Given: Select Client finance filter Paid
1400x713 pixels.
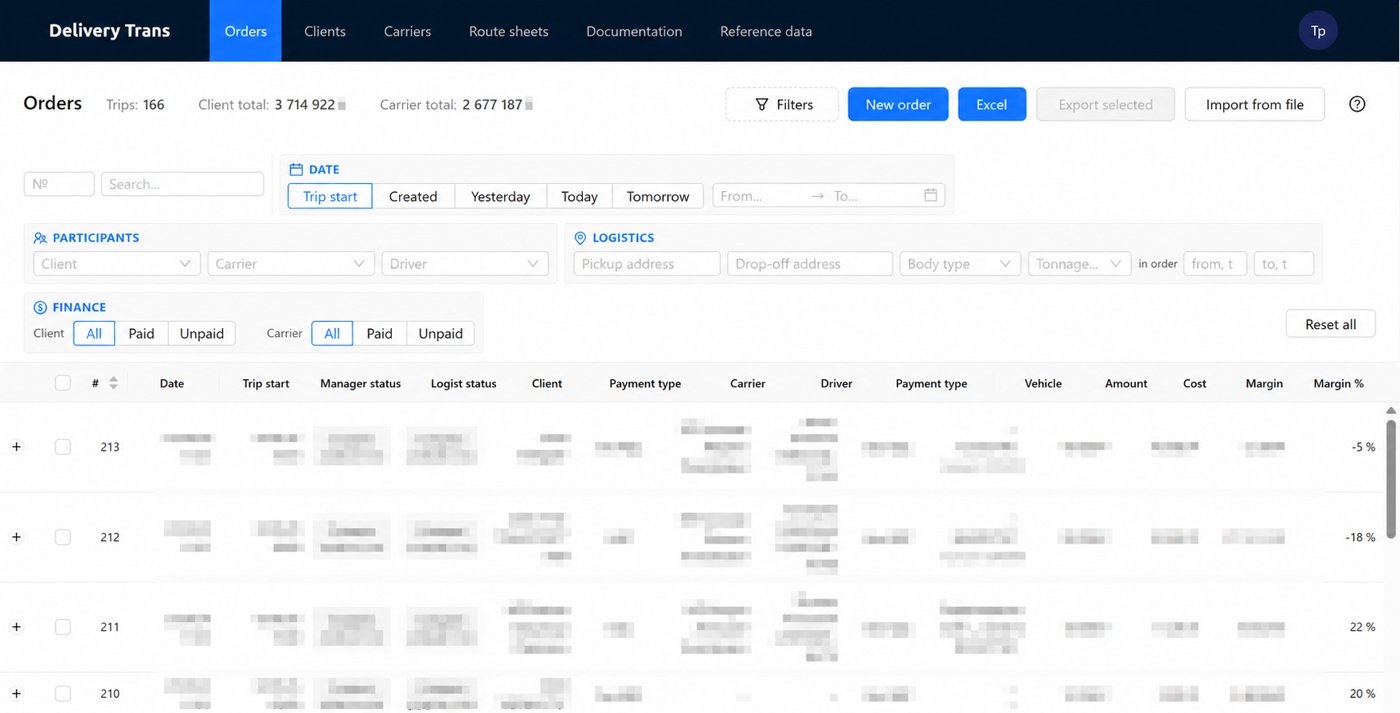Looking at the screenshot, I should pos(141,333).
